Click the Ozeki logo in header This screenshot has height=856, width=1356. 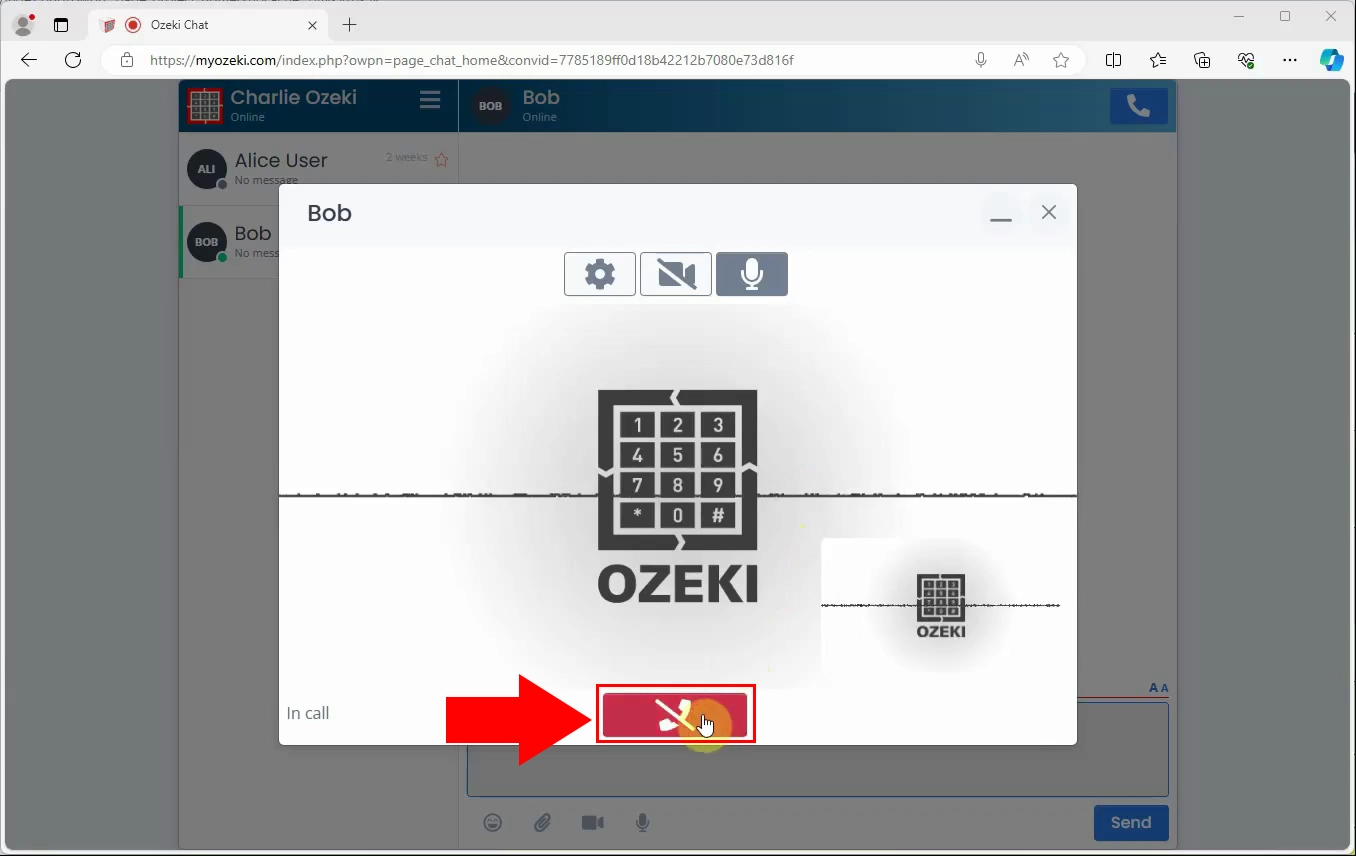(x=204, y=106)
